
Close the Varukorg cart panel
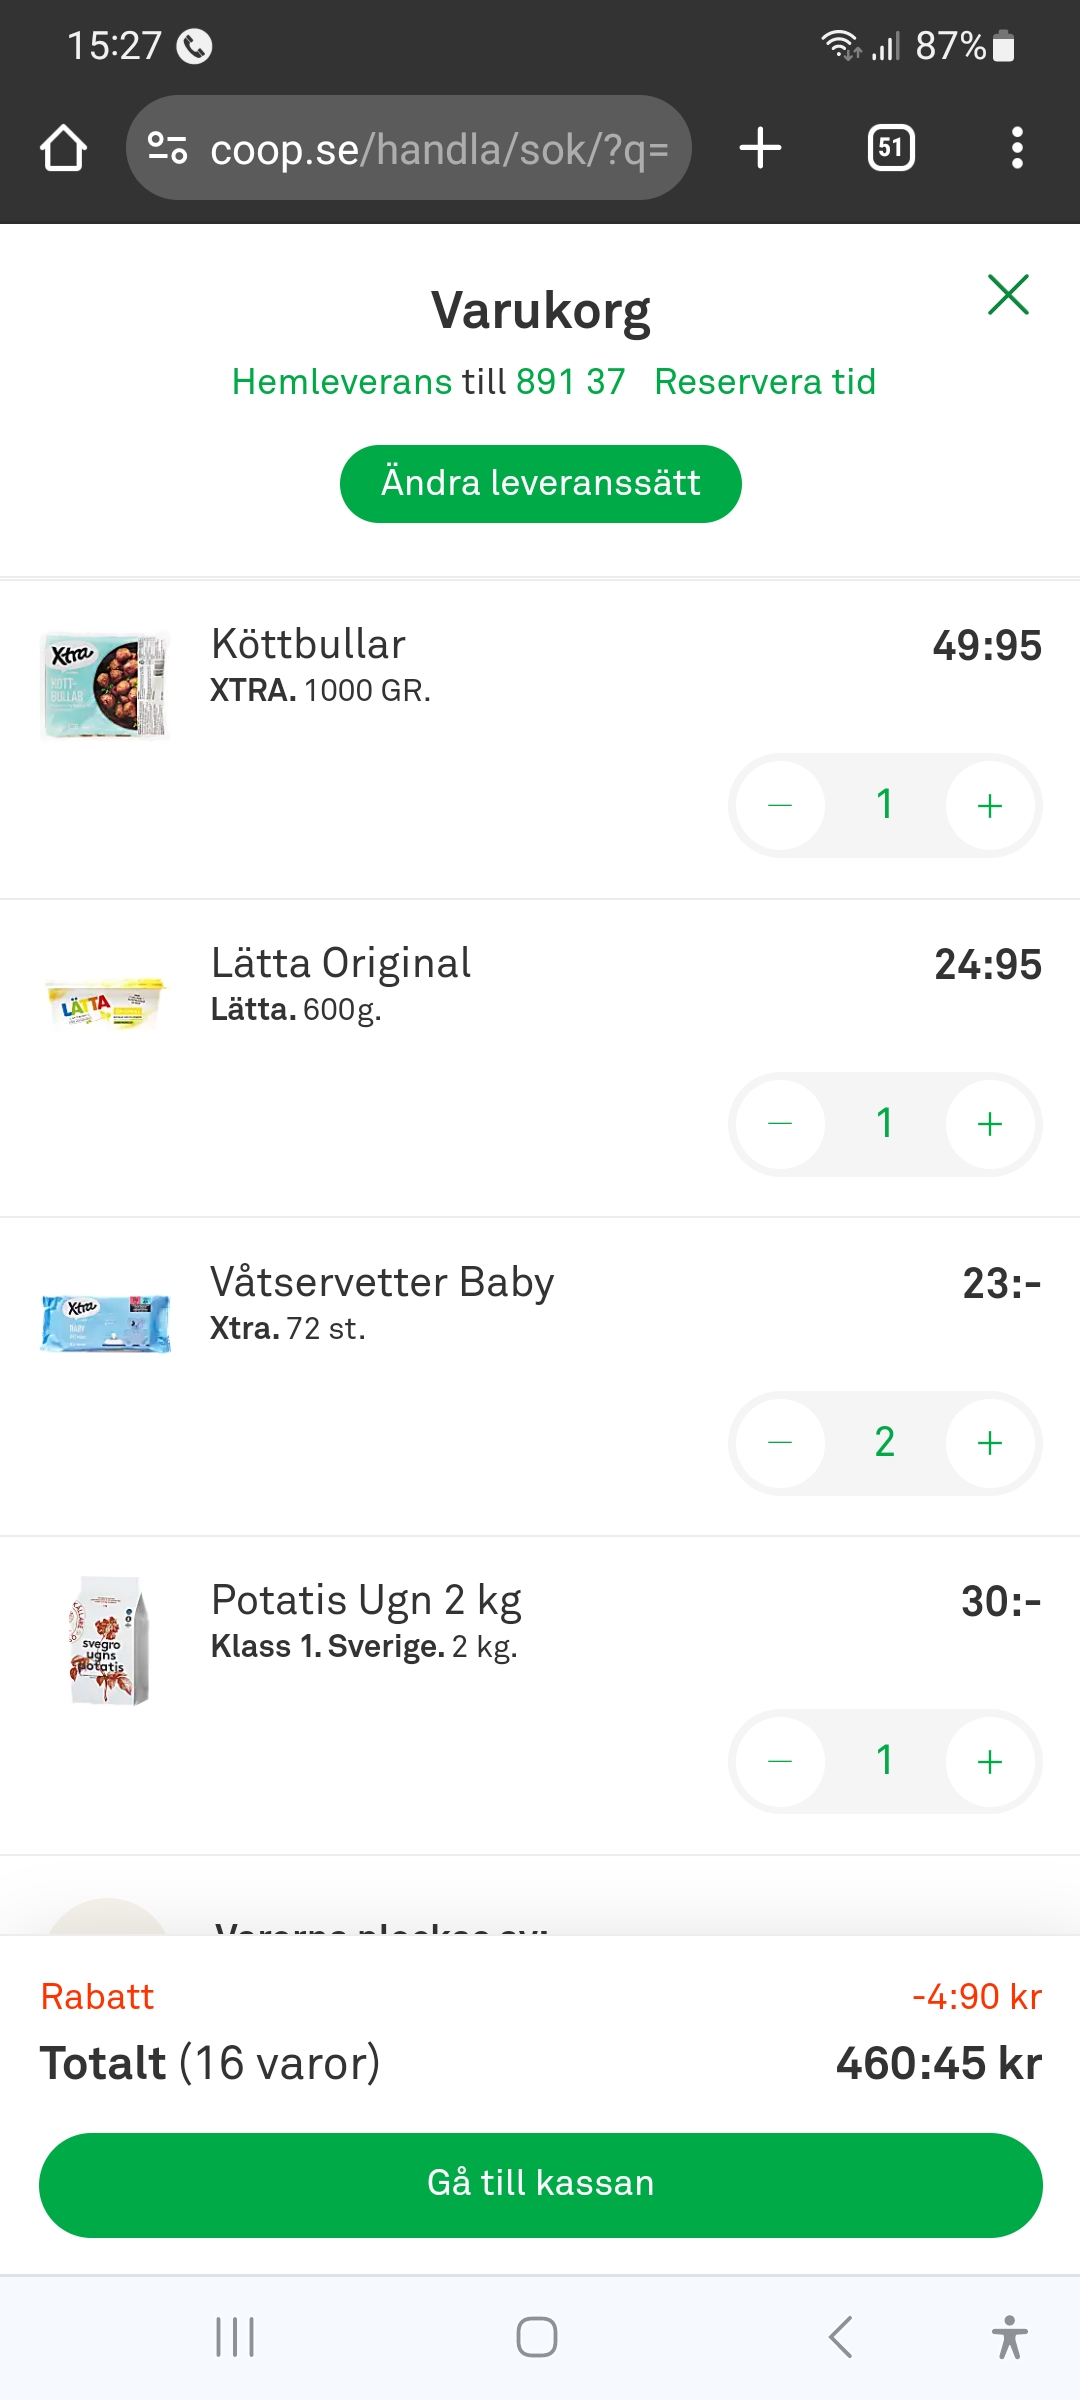[1008, 295]
